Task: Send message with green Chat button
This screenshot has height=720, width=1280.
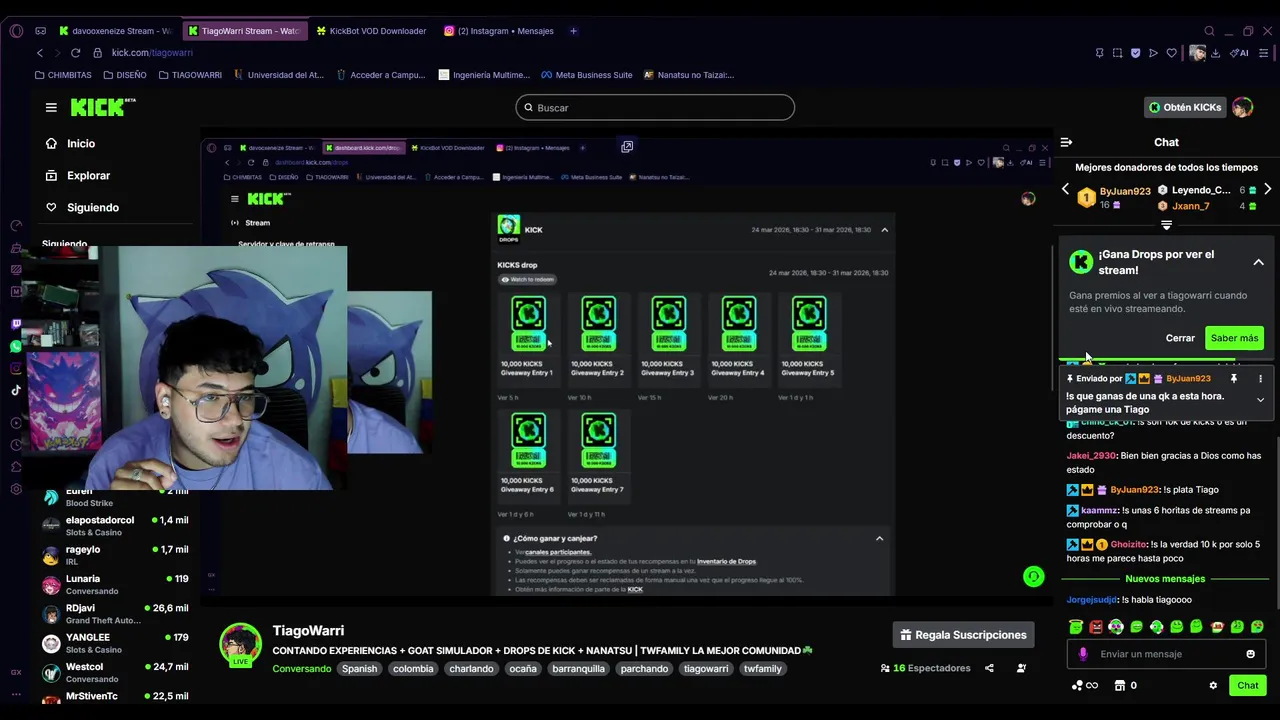Action: point(1247,685)
